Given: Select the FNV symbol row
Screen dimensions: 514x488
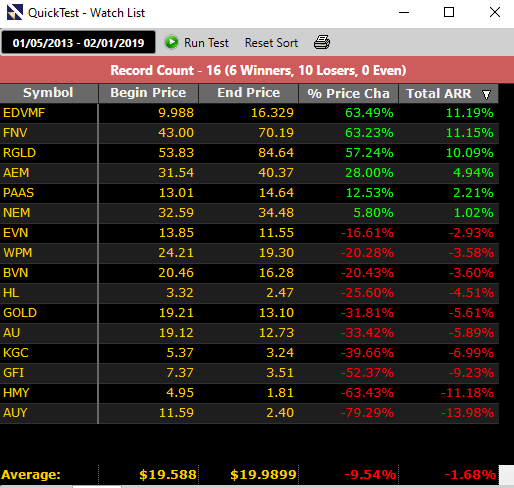Looking at the screenshot, I should point(249,133).
